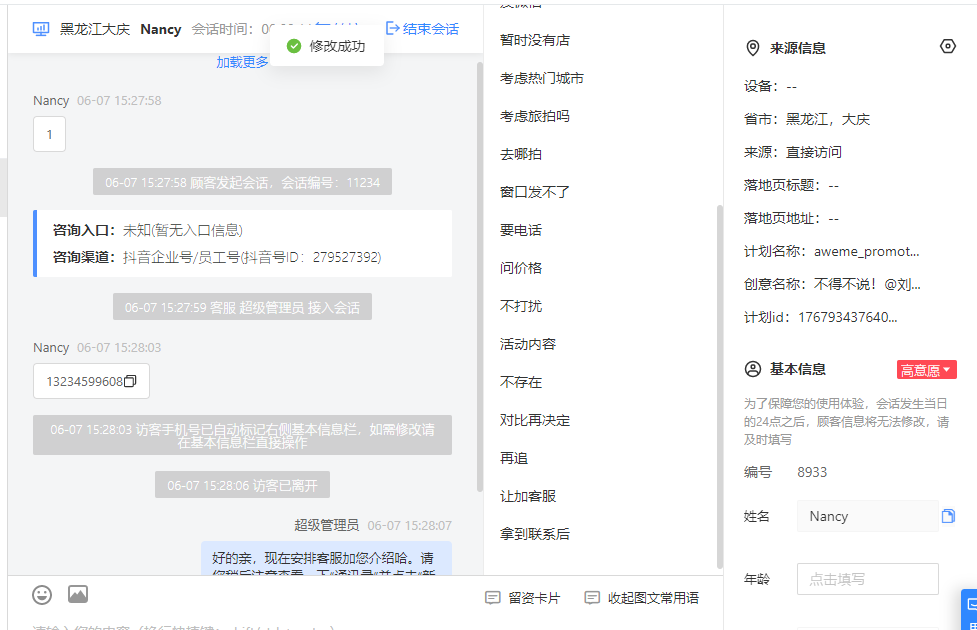Click the 咨询渠道 Douyin channel info line
Image resolution: width=977 pixels, height=630 pixels.
pos(217,257)
